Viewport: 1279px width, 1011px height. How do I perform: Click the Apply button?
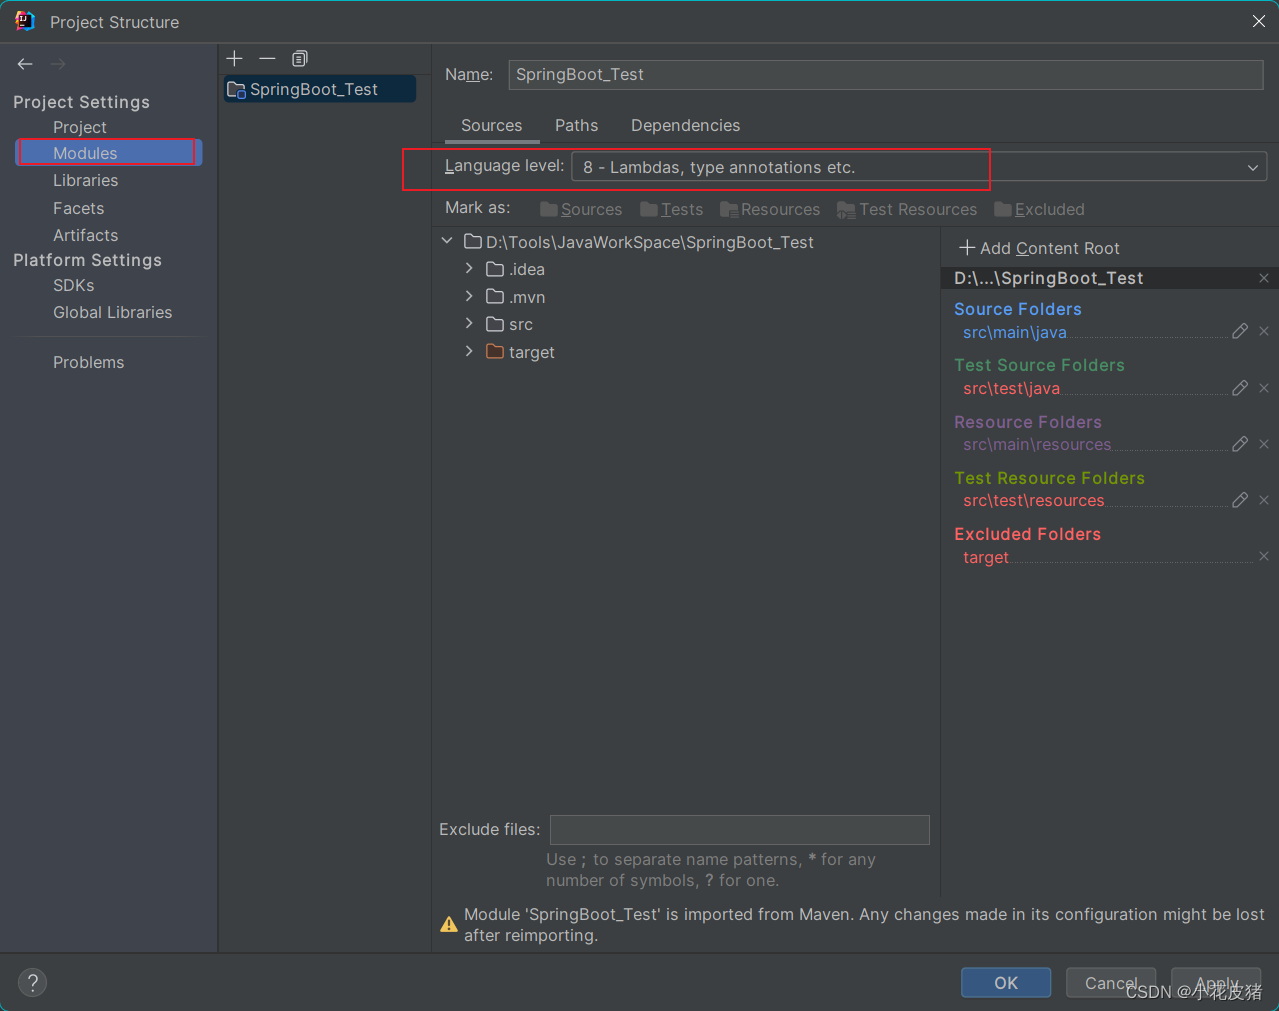tap(1215, 983)
